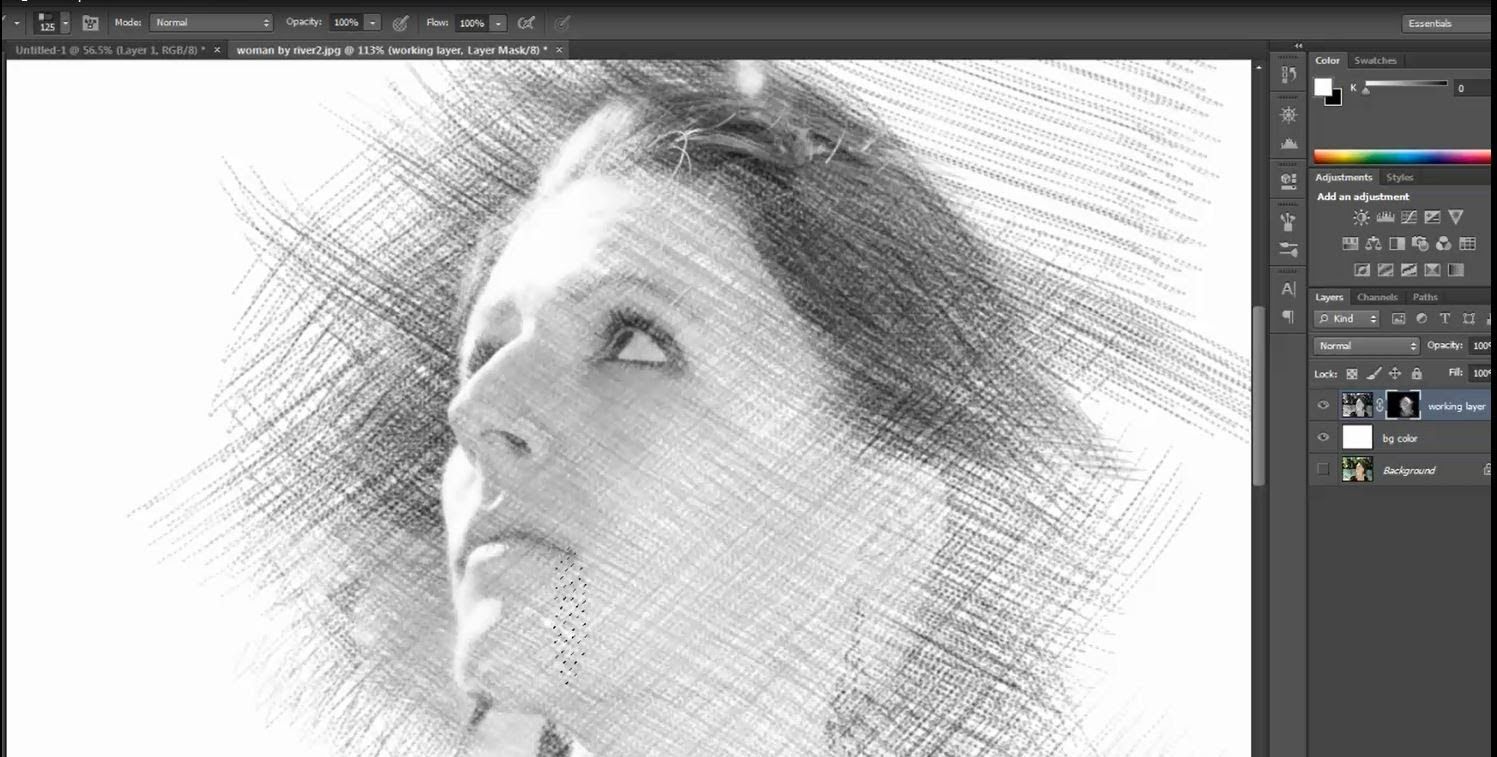This screenshot has width=1497, height=757.
Task: Add a Vibrance adjustment layer
Action: tap(1455, 216)
